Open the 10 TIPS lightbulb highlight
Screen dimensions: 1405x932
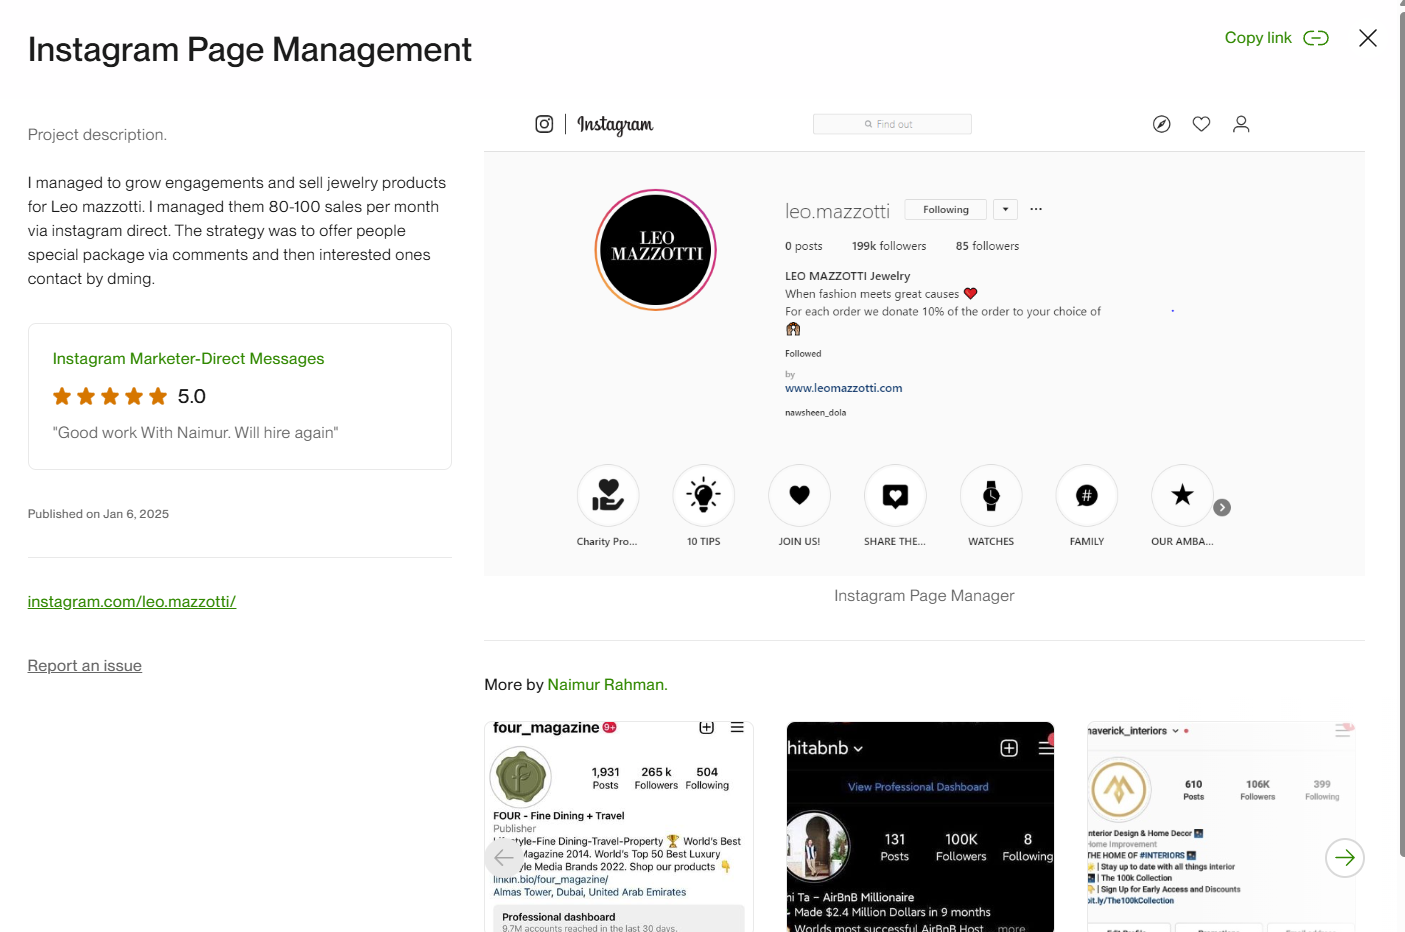point(704,495)
